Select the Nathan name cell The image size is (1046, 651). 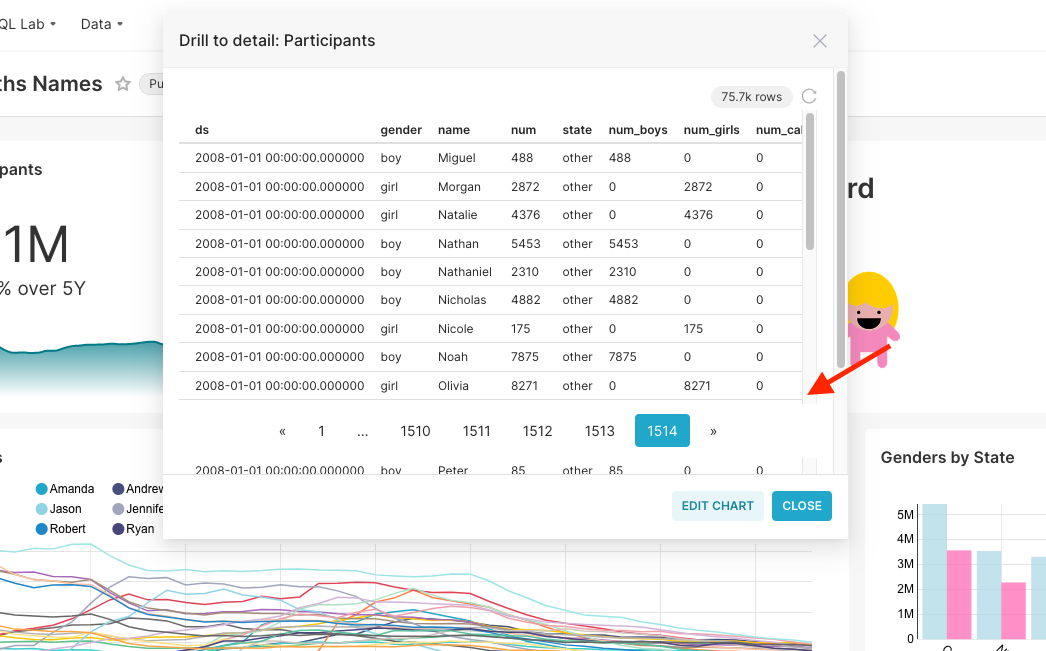coord(458,243)
